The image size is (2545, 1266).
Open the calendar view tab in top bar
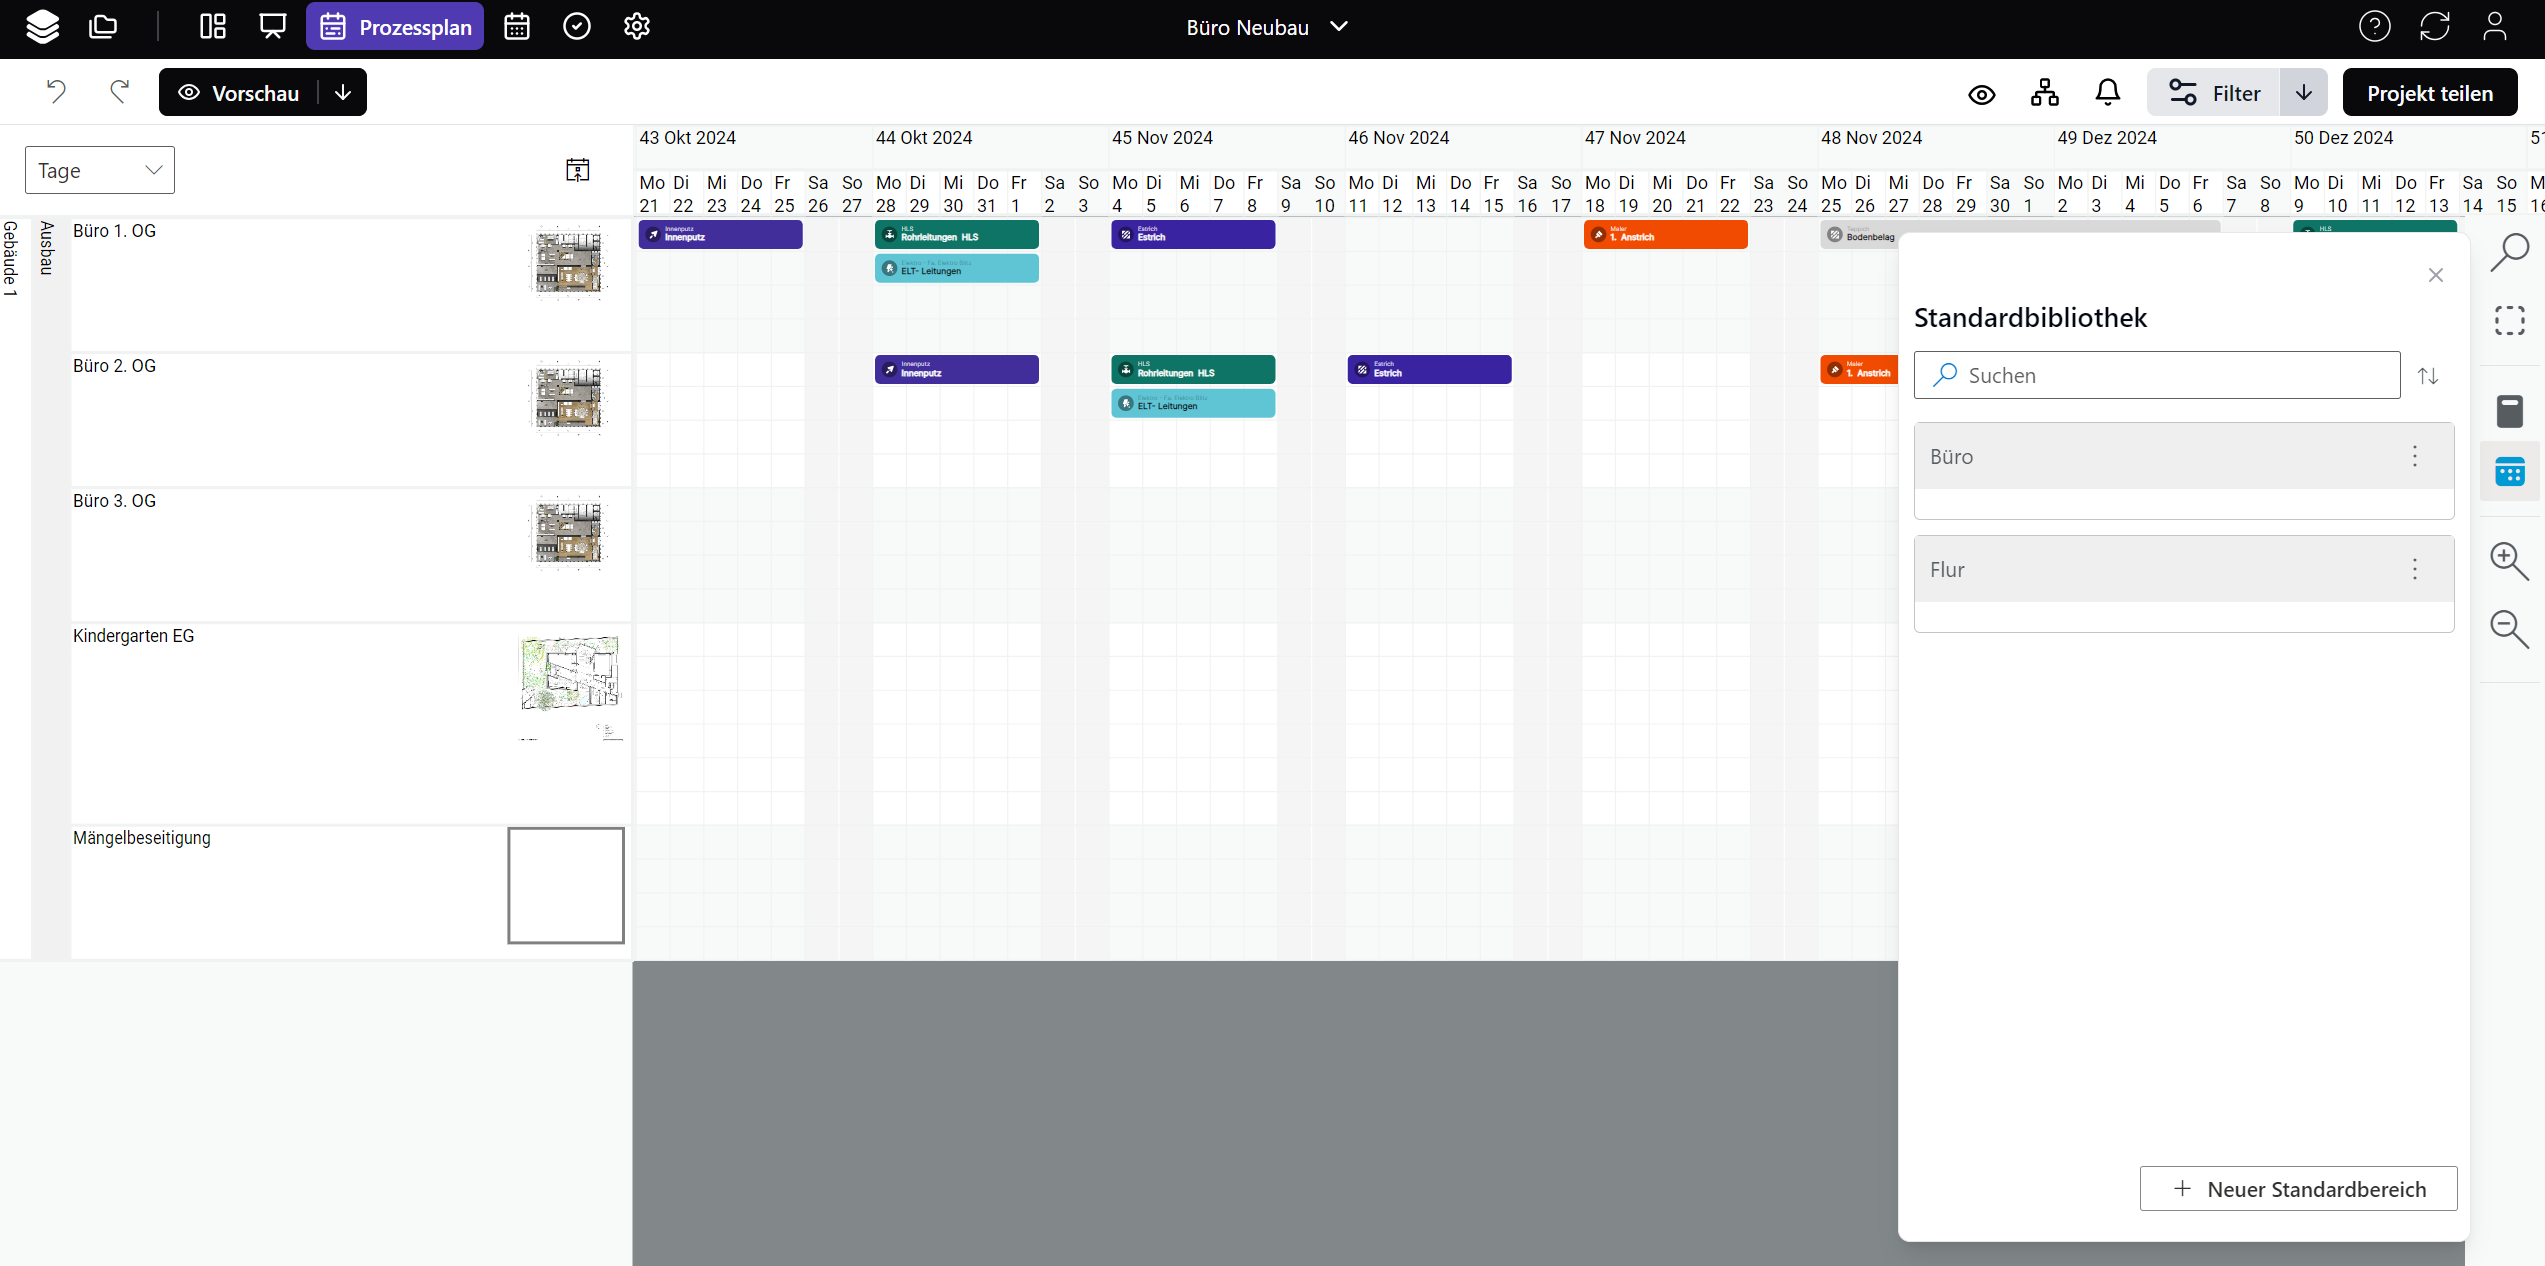(x=517, y=27)
